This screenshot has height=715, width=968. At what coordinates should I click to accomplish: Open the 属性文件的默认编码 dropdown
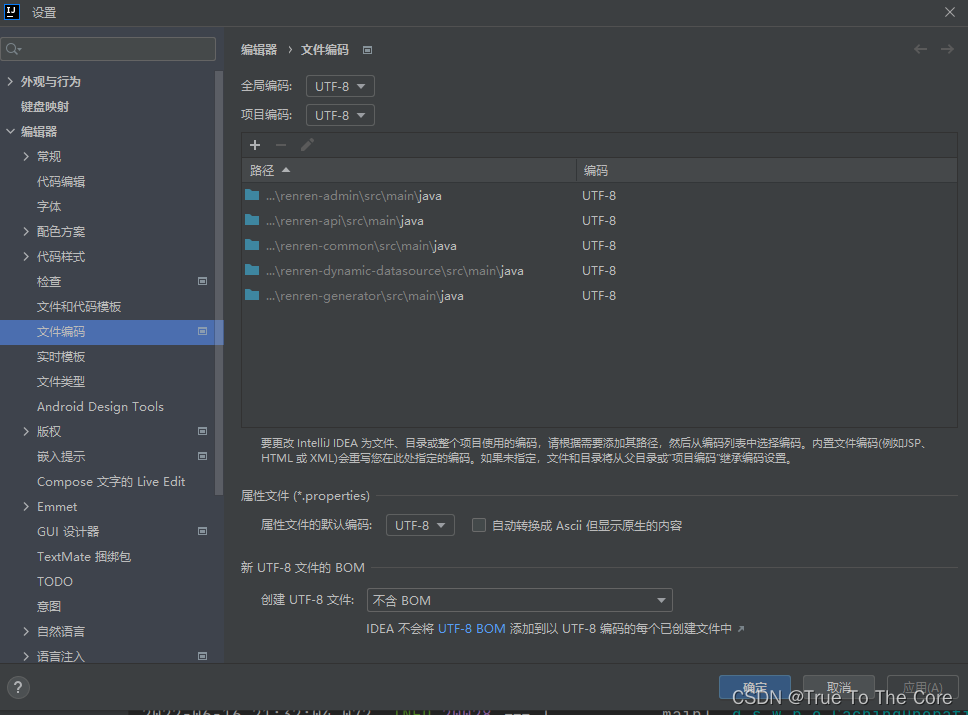click(420, 525)
